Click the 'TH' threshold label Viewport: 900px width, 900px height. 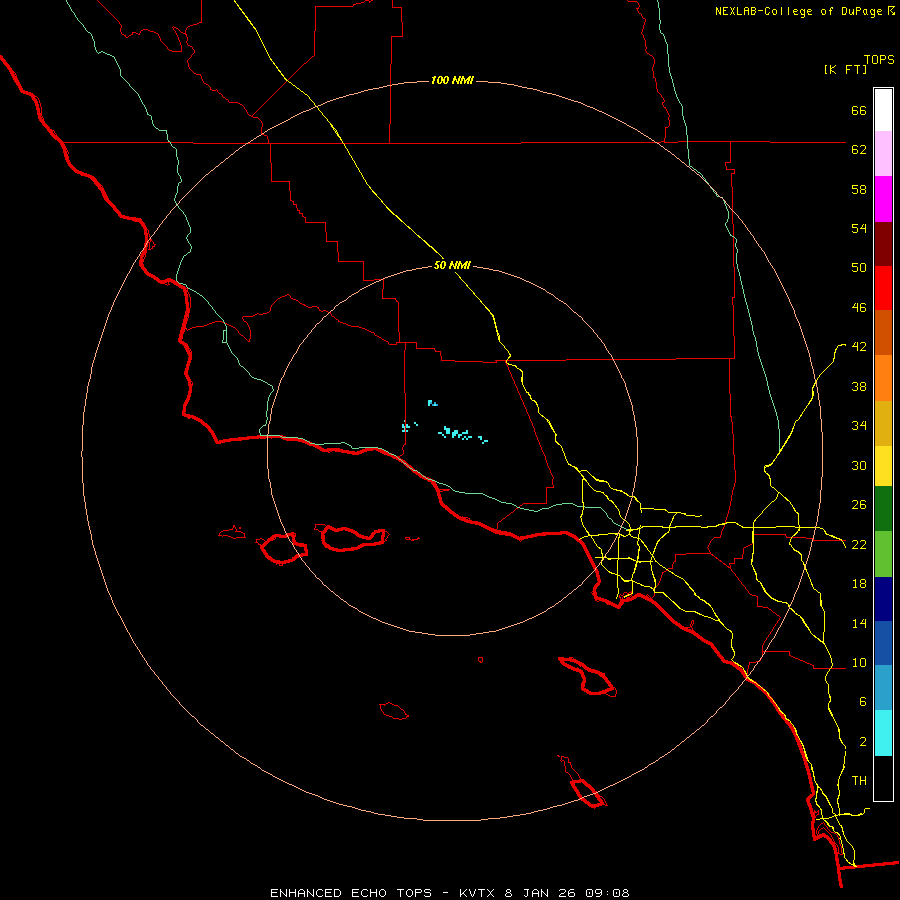coord(859,781)
